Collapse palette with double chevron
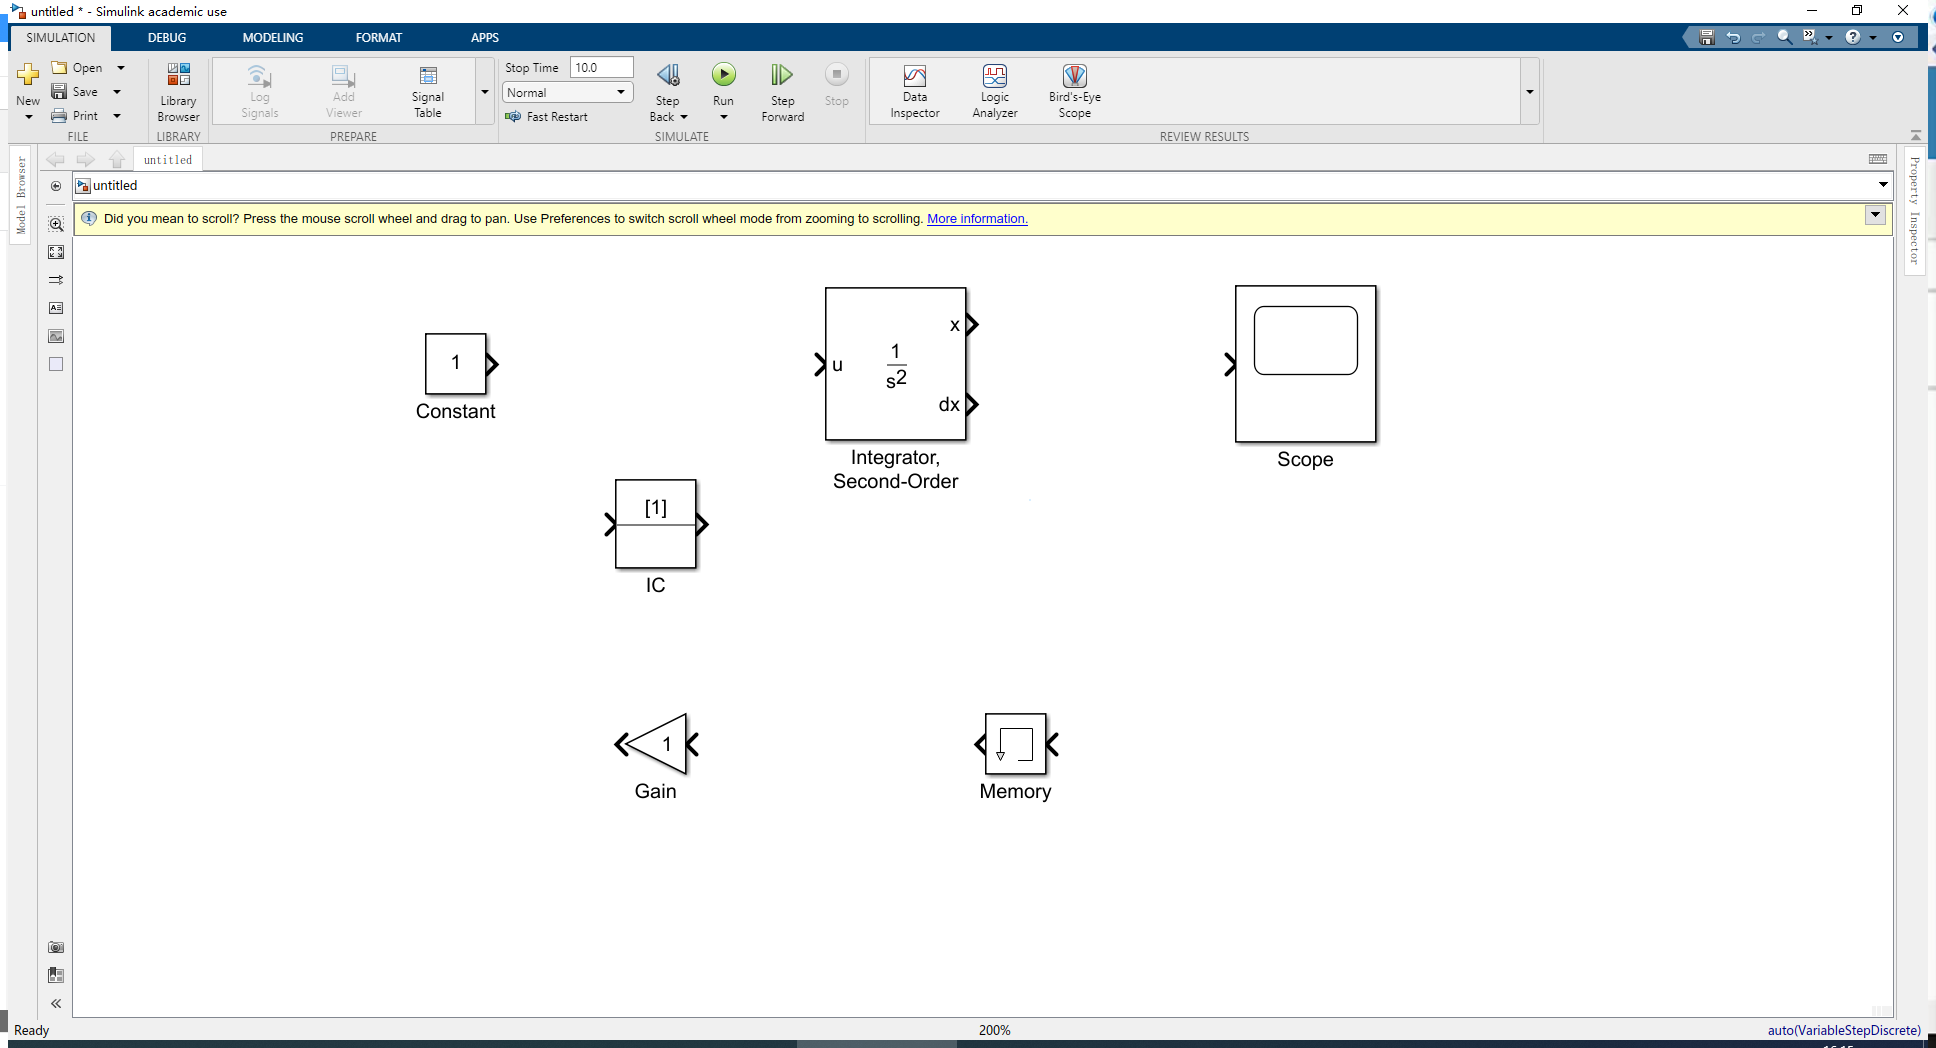Screen dimensions: 1936x1048 pos(56,1003)
